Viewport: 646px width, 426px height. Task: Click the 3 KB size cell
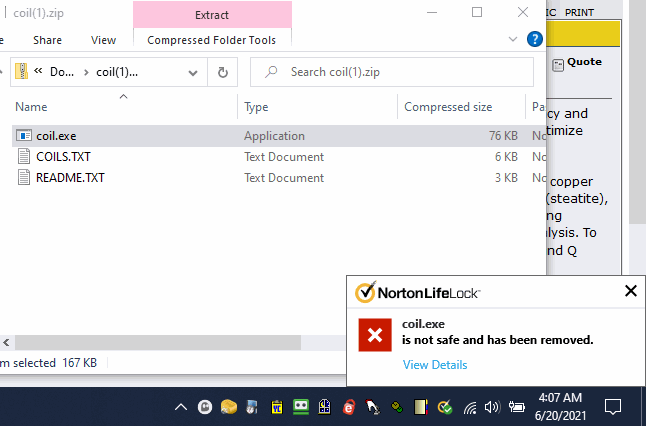point(506,178)
